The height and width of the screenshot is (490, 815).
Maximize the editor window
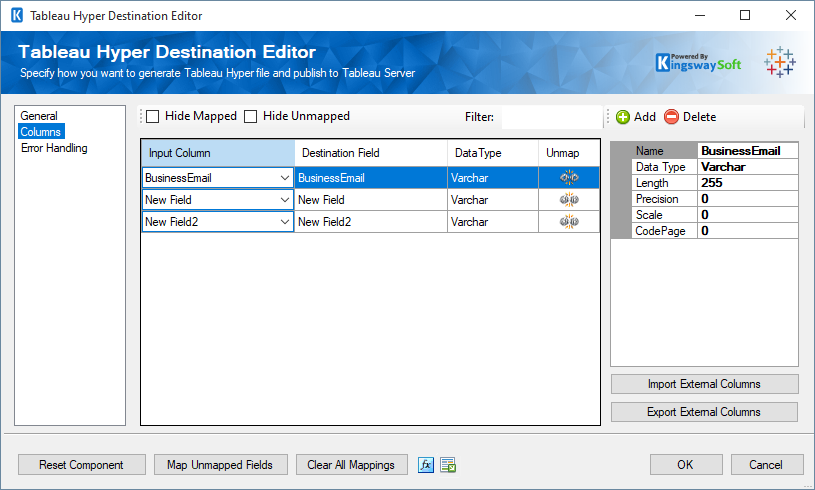point(745,15)
